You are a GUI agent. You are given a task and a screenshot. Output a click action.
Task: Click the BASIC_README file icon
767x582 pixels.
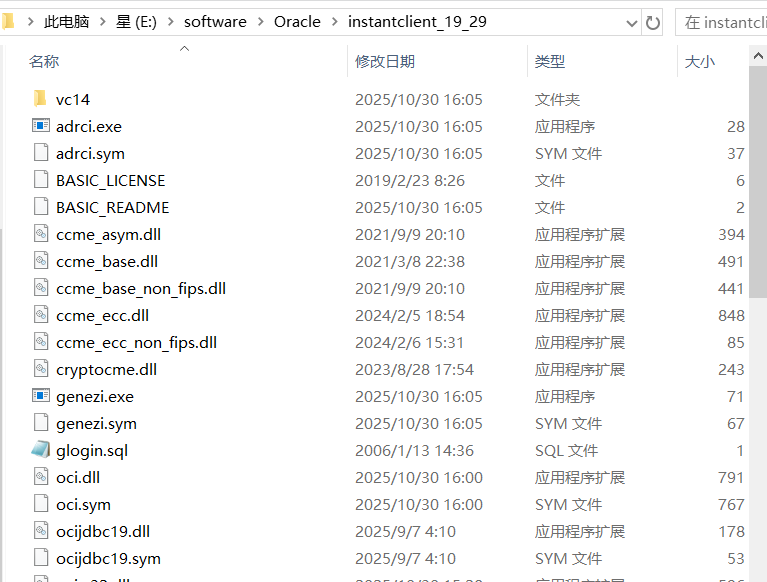click(41, 206)
